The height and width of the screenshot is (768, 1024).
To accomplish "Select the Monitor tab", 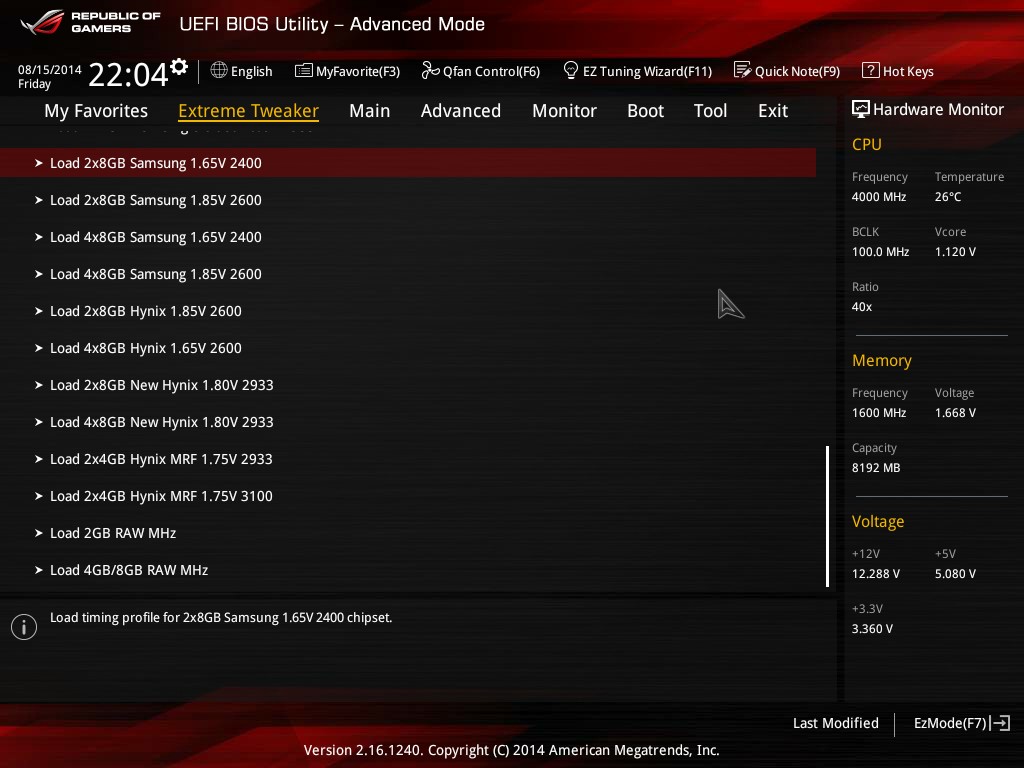I will coord(564,111).
